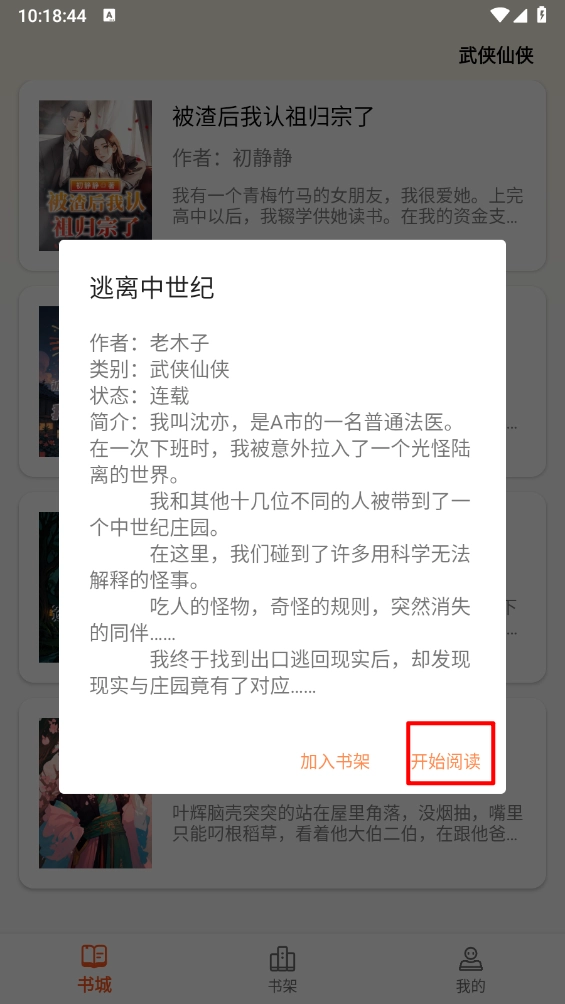Open the 书架 bookshelf icon
This screenshot has width=565, height=1004.
pos(282,959)
